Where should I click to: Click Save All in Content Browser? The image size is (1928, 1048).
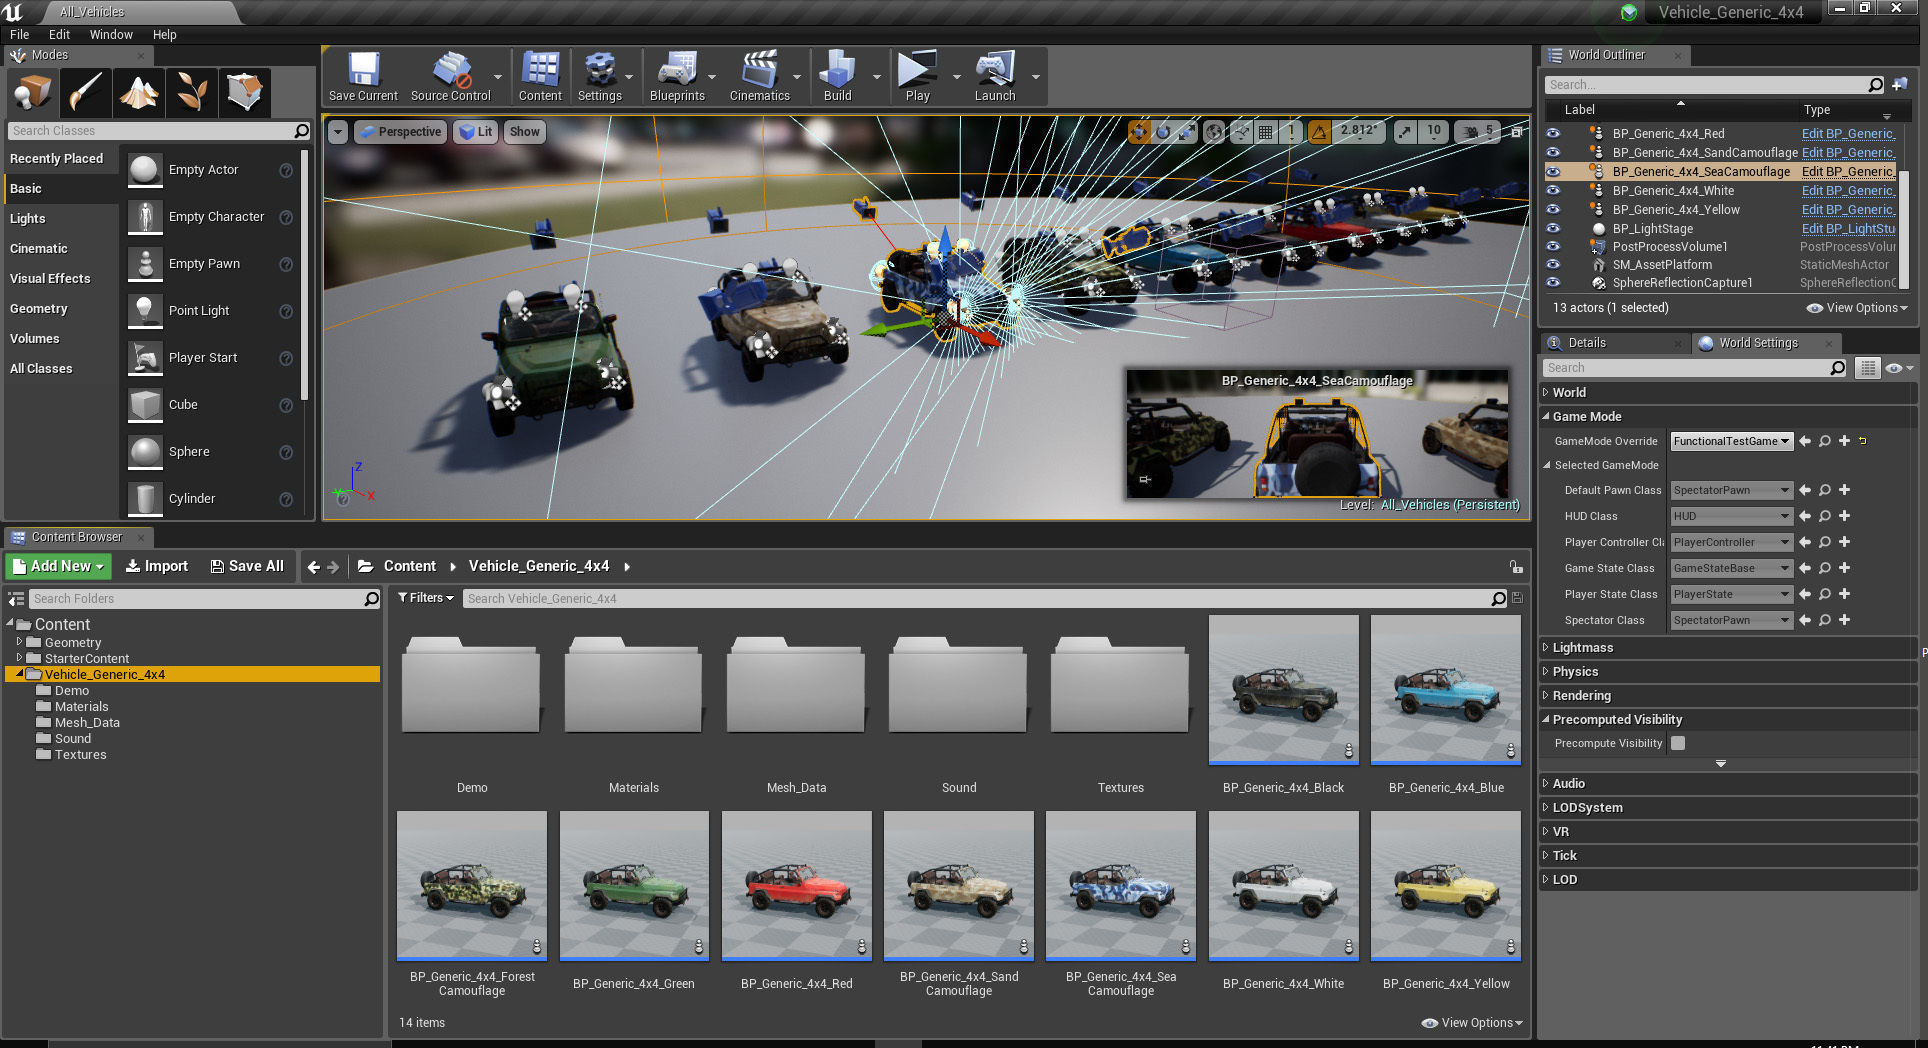pyautogui.click(x=248, y=566)
